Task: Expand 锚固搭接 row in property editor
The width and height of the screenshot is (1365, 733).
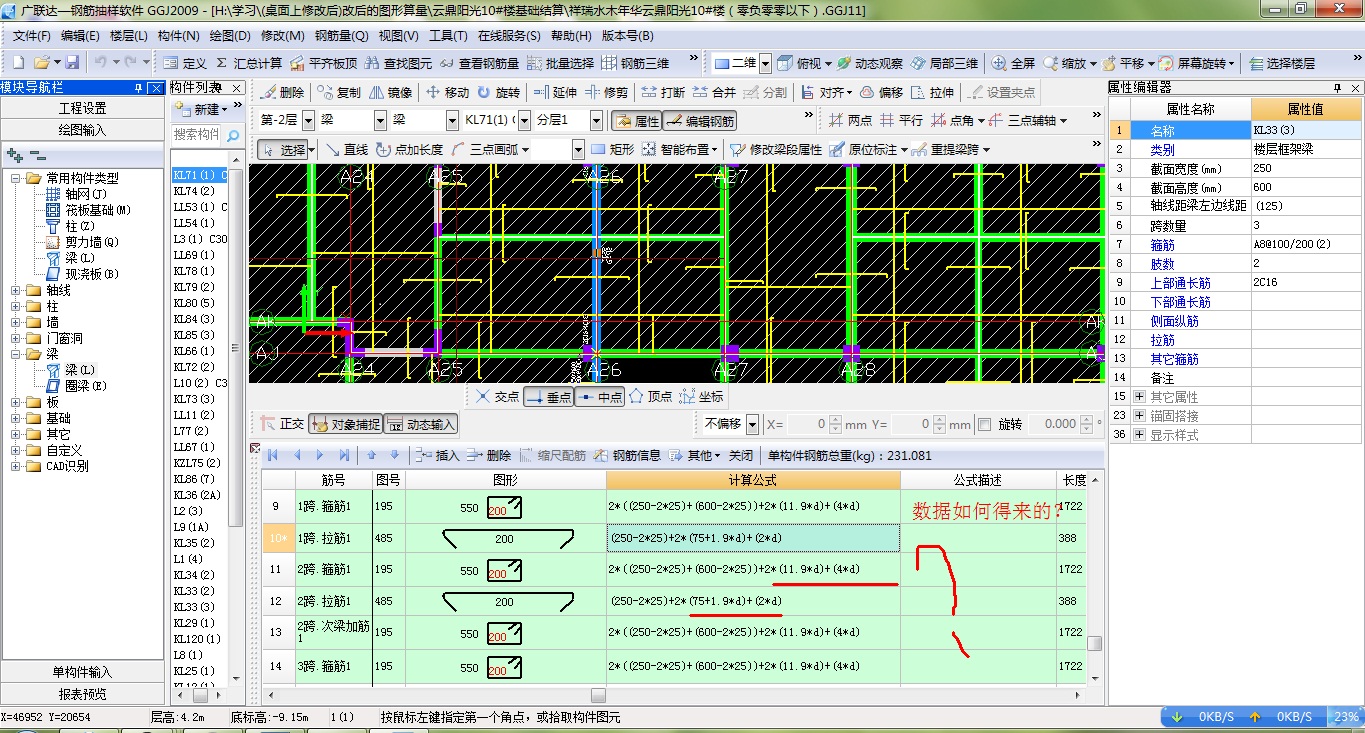Action: point(1139,416)
